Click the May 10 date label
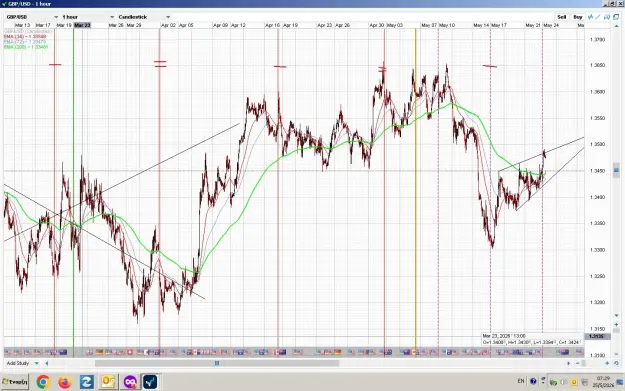This screenshot has height=391, width=625. point(447,25)
